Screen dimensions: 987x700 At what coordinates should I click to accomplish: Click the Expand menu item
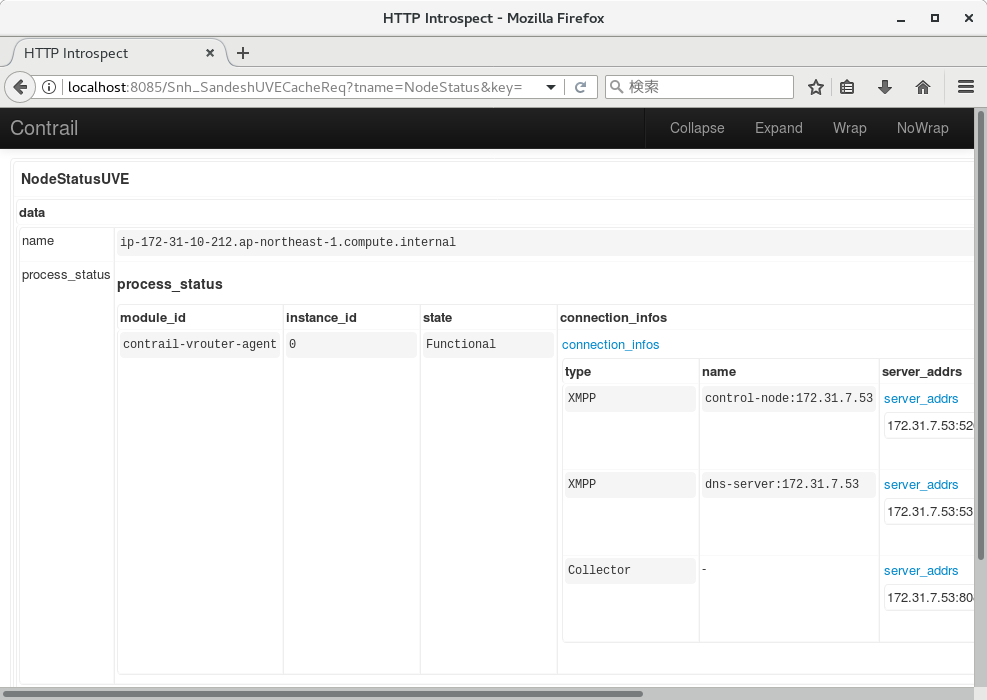(x=779, y=128)
